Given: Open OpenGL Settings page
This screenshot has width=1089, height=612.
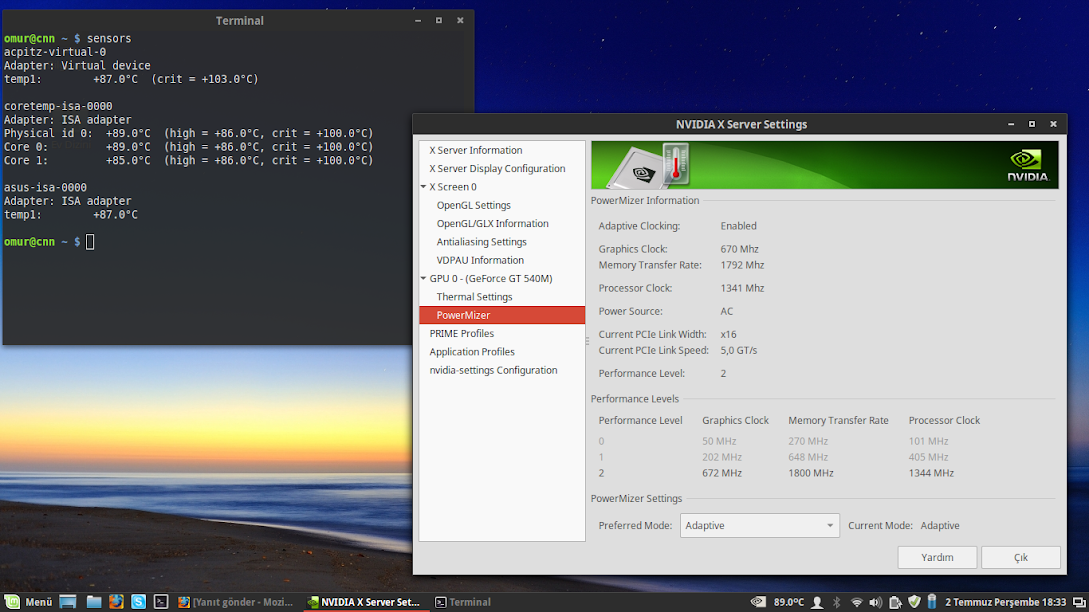Looking at the screenshot, I should [473, 205].
